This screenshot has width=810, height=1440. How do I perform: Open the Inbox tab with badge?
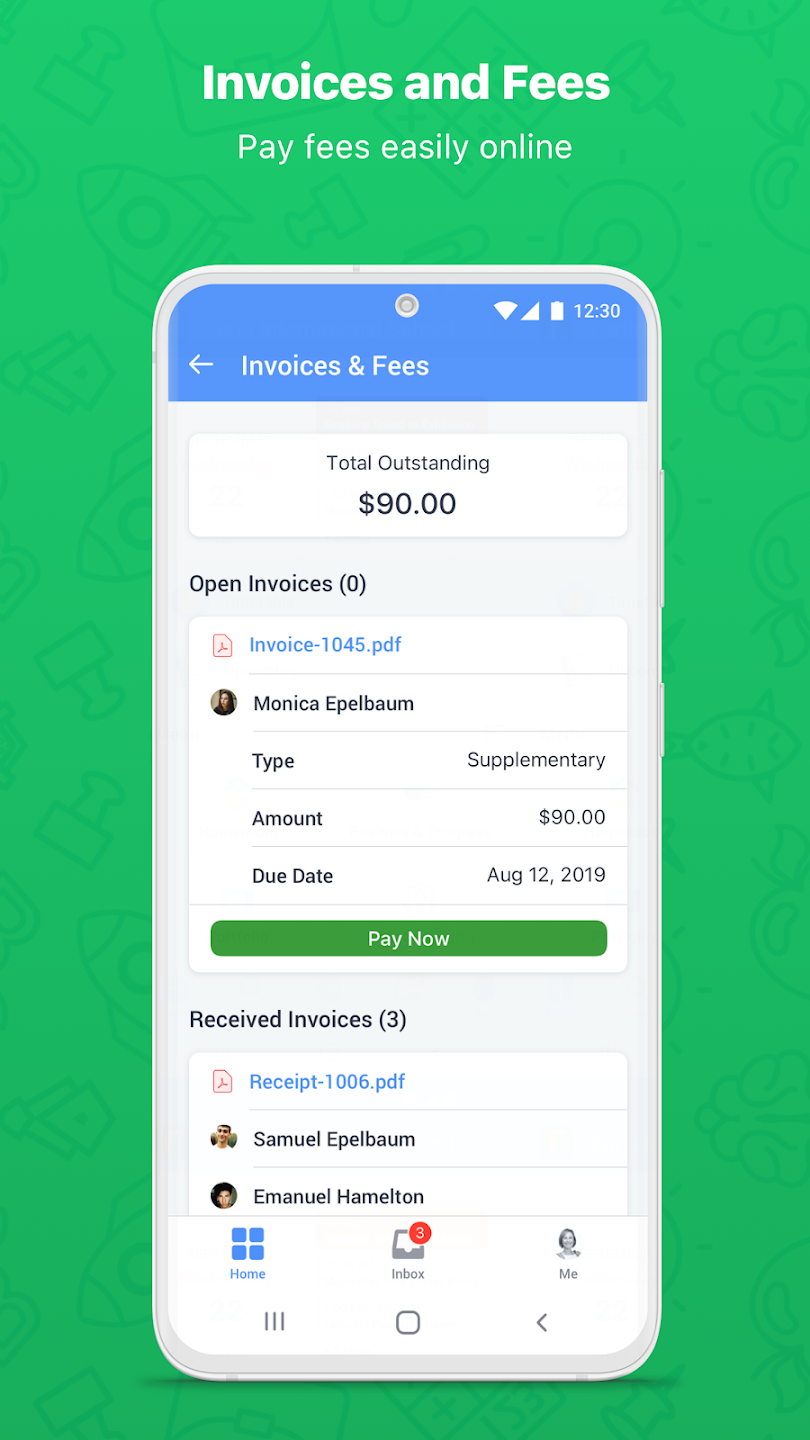tap(408, 1253)
